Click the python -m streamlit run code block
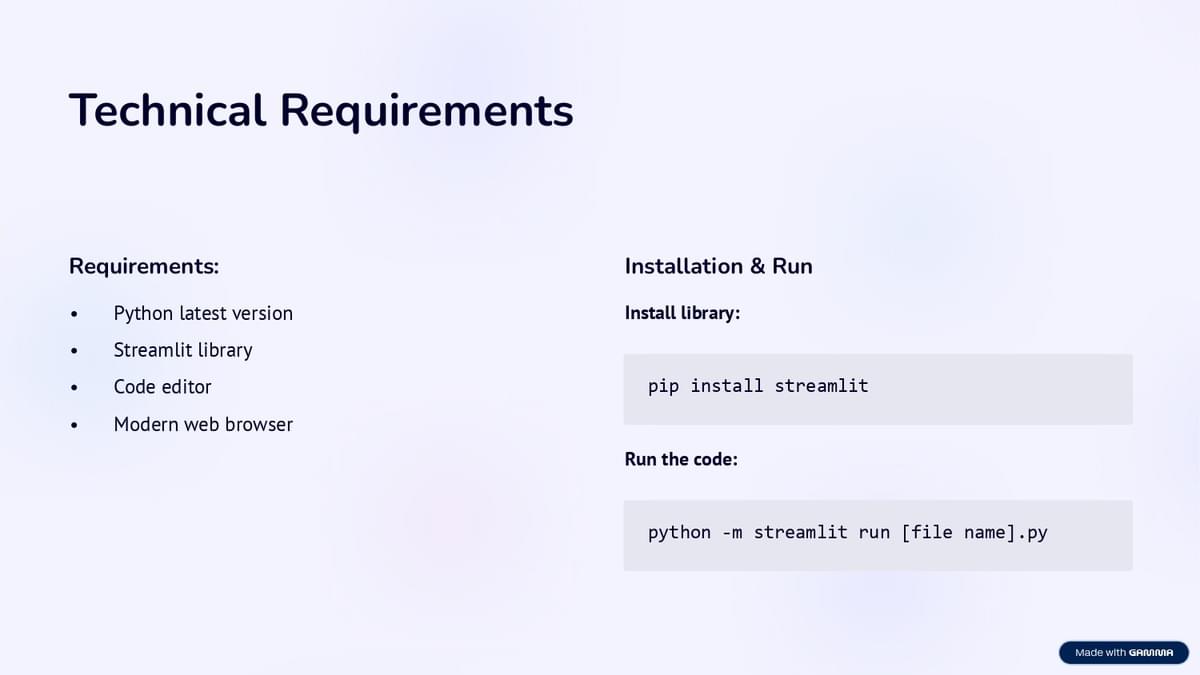This screenshot has width=1200, height=675. (x=878, y=536)
